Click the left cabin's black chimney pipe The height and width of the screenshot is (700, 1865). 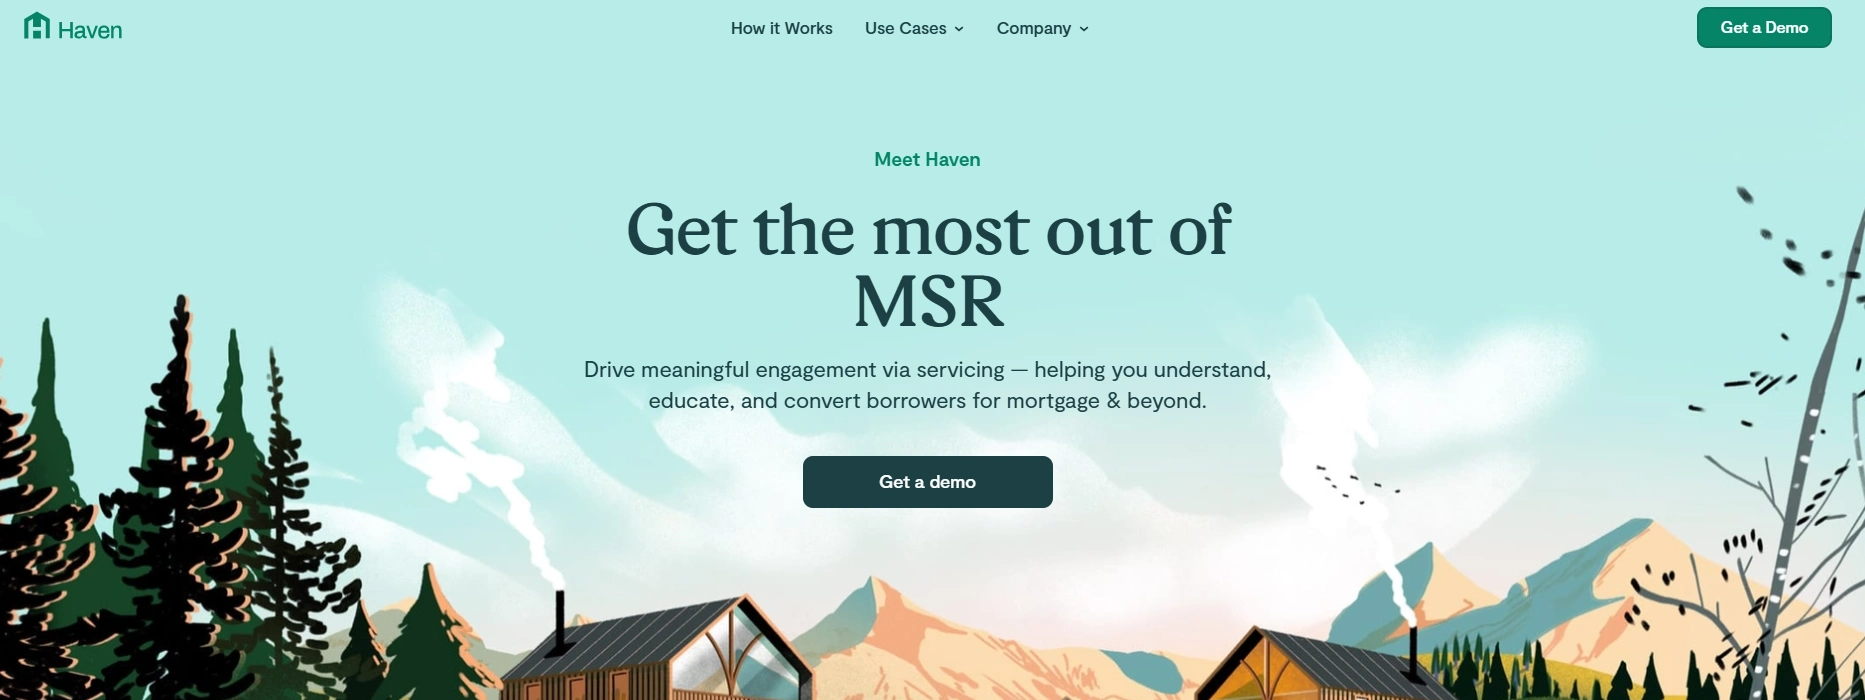[560, 620]
